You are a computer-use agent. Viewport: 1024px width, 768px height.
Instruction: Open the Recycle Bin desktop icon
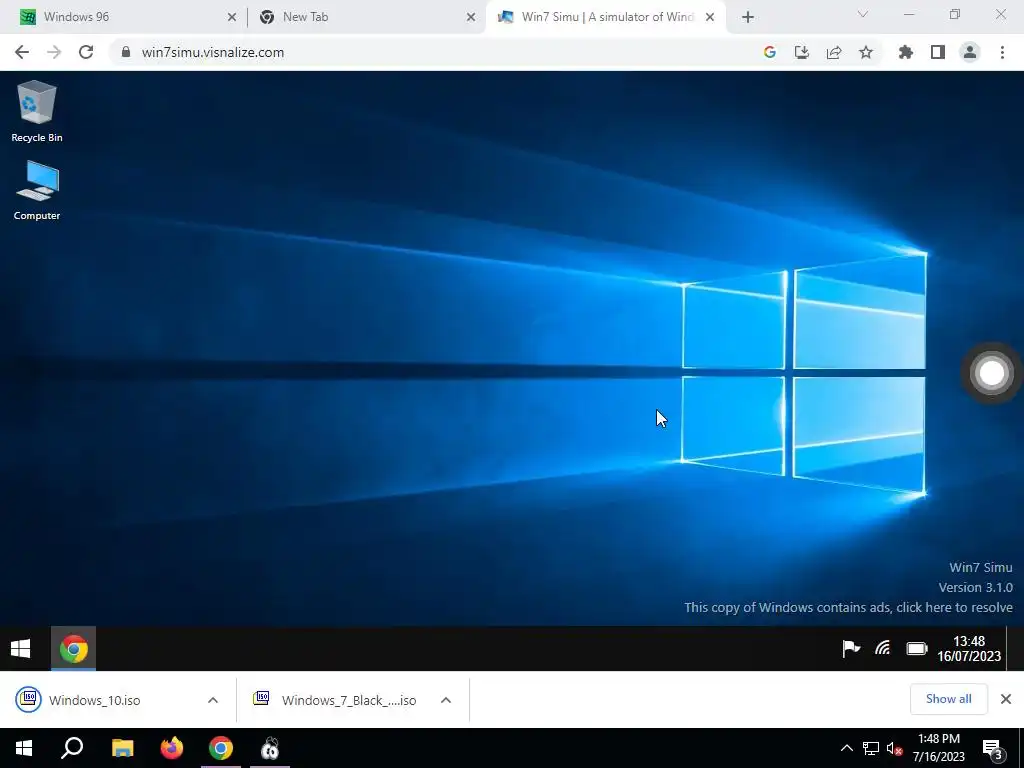pyautogui.click(x=37, y=111)
